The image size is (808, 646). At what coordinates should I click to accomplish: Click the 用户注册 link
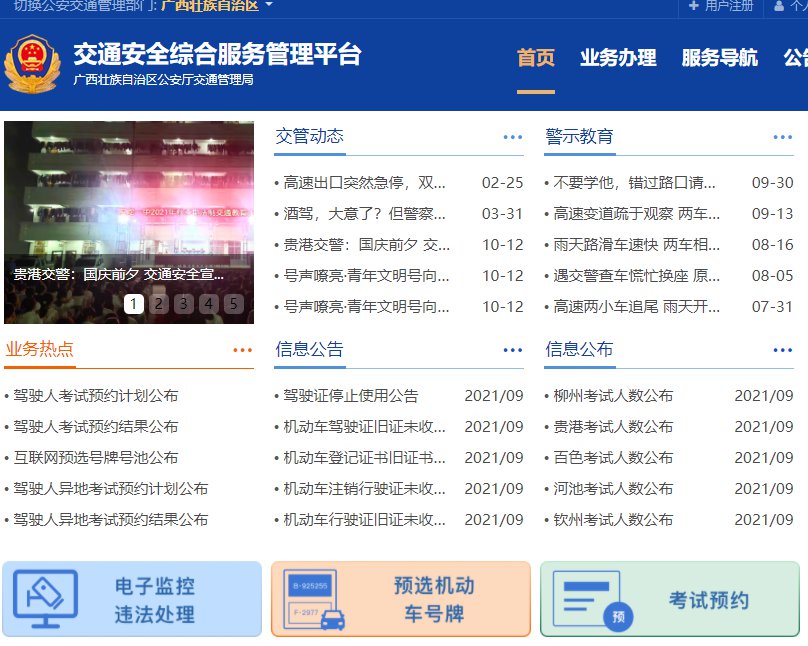(729, 6)
